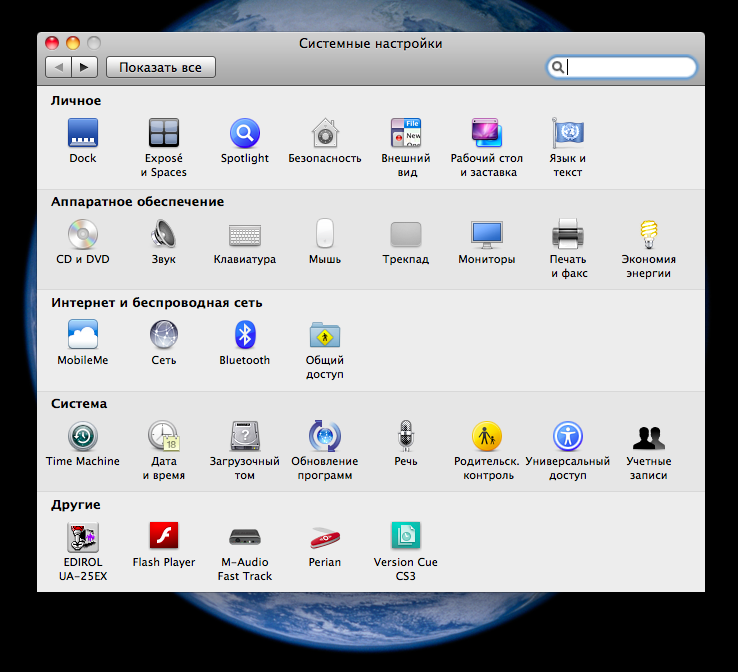738x672 pixels.
Task: Minimize window with the yellow button
Action: 73,43
